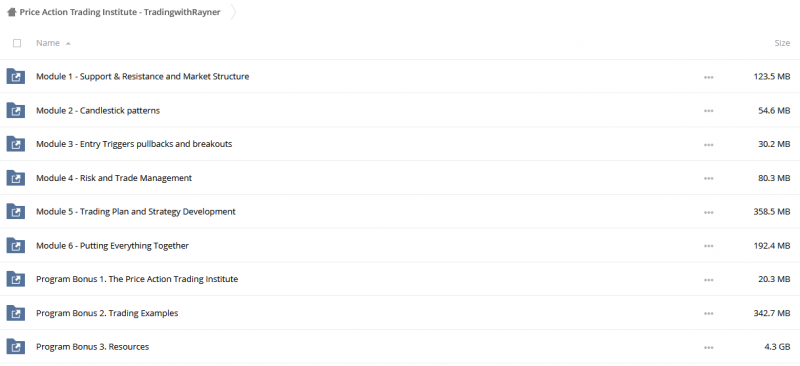Image resolution: width=800 pixels, height=366 pixels.
Task: Sort files by Name column header
Action: (48, 43)
